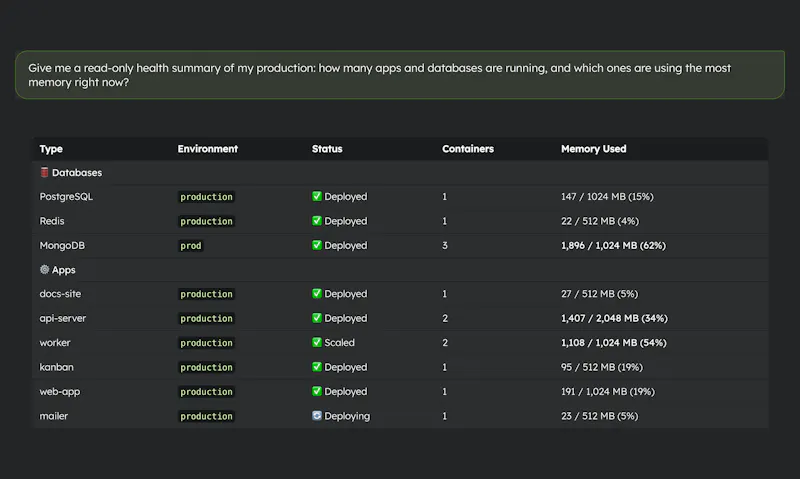Click the blue Deploying spinner icon
Image resolution: width=800 pixels, height=479 pixels.
pos(317,416)
